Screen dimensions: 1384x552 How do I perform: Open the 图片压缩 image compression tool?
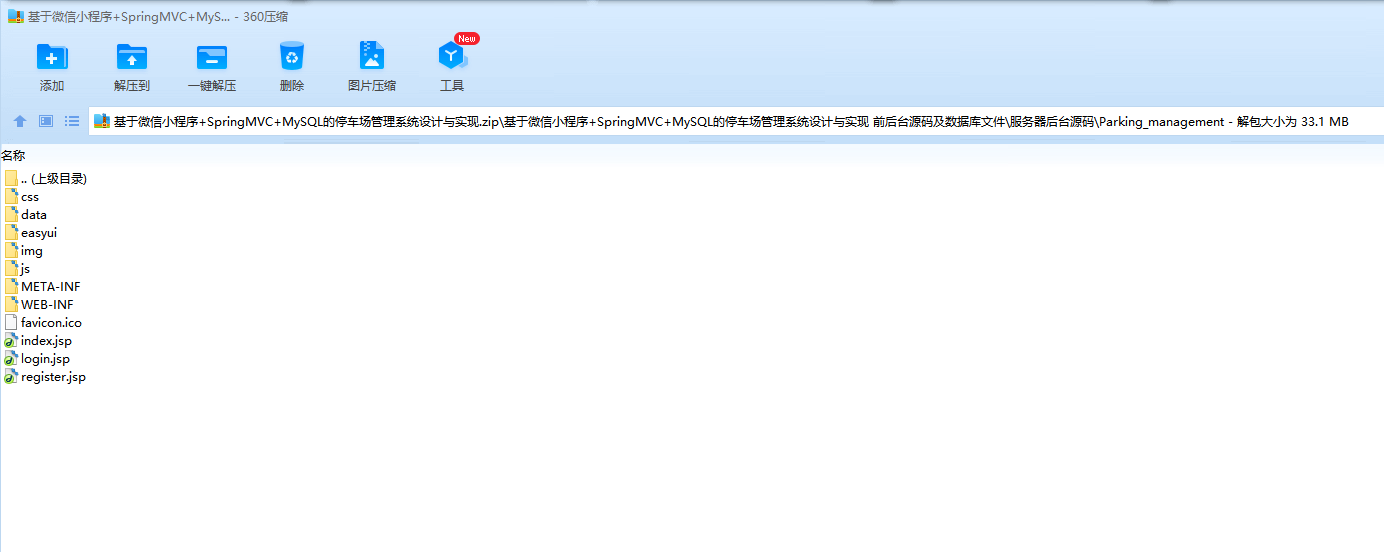click(372, 56)
